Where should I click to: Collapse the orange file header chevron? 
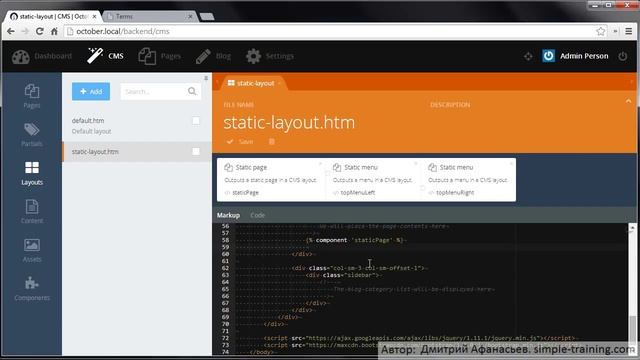[x=629, y=101]
